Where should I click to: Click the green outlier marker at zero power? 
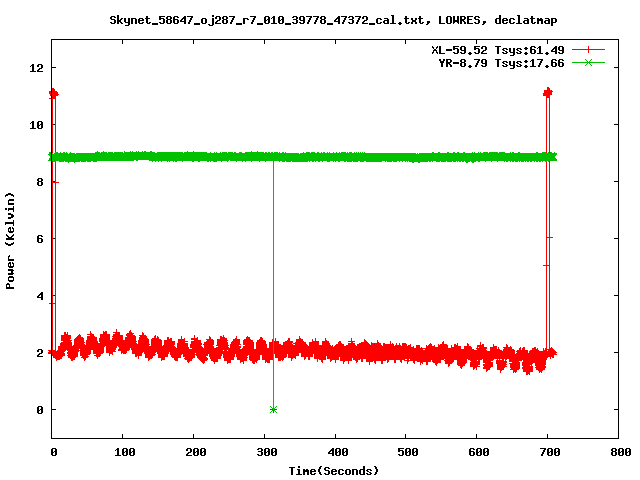[x=273, y=409]
